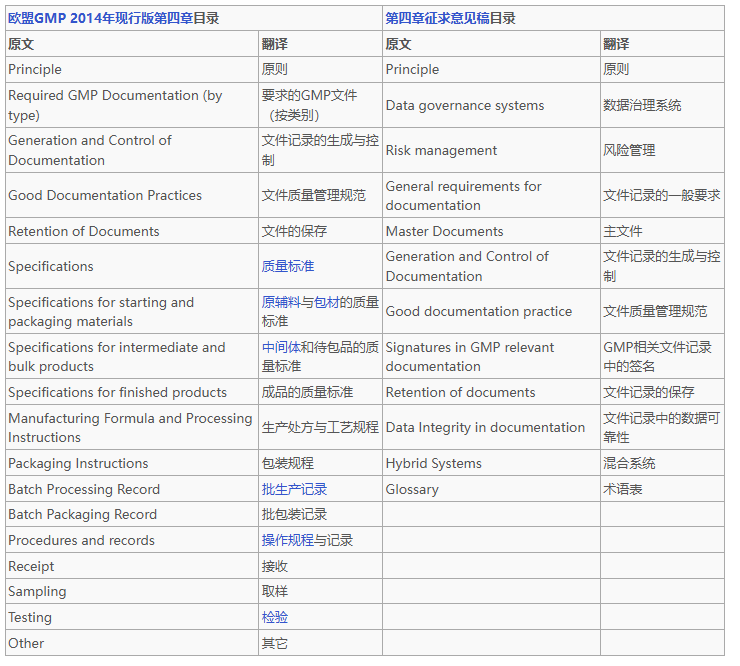Select the '接收' cell

click(320, 566)
